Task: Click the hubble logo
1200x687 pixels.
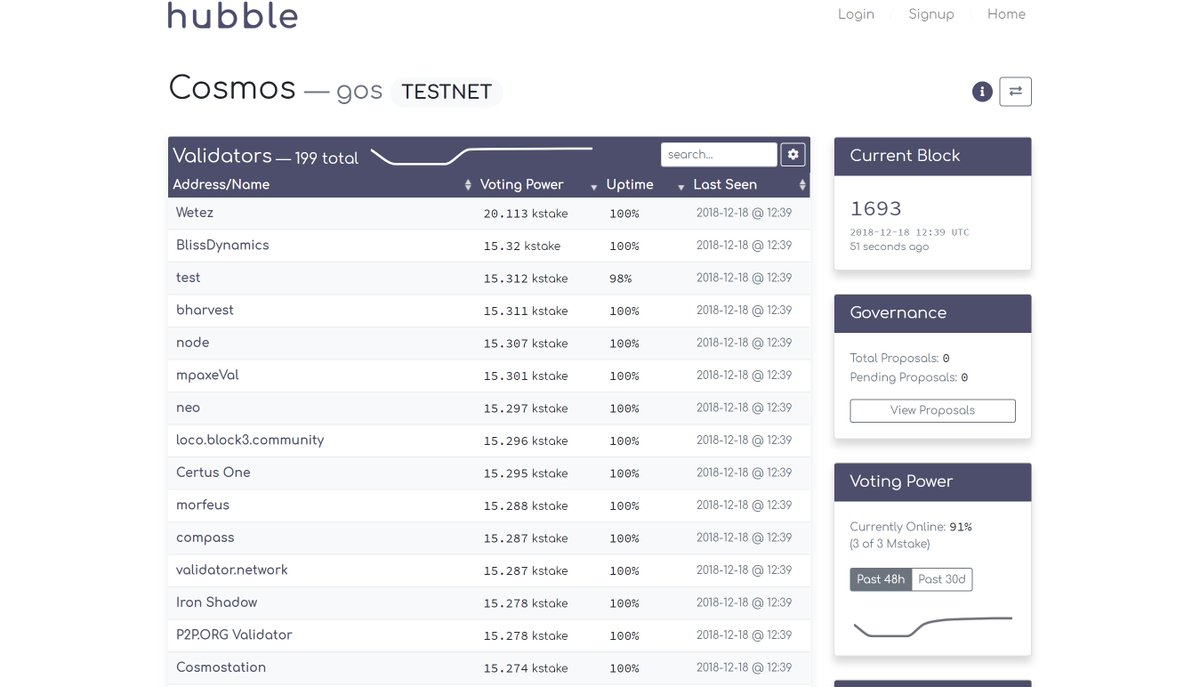Action: coord(232,15)
